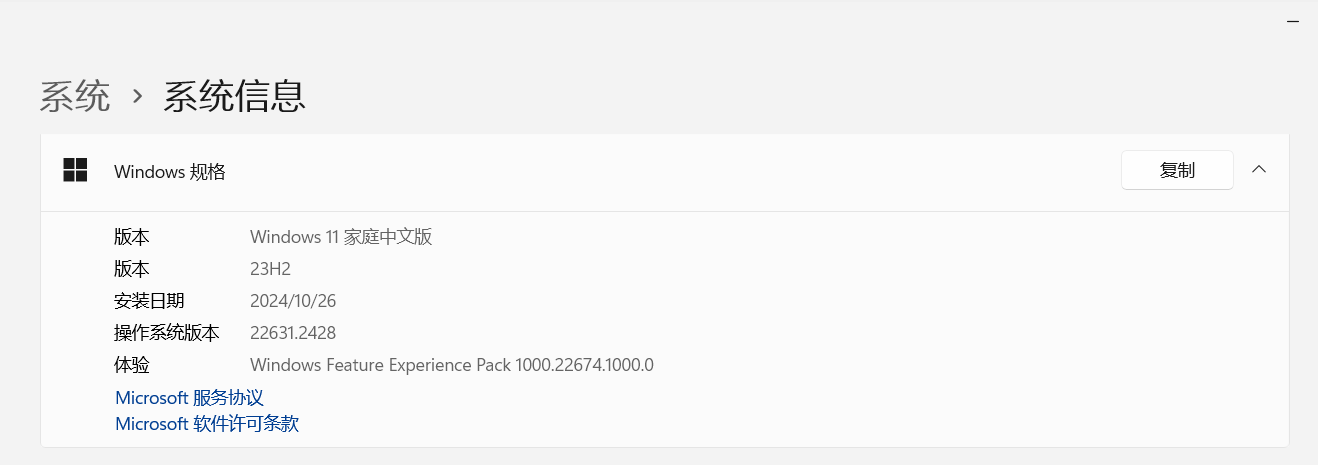Click the 版本 label beside 23H2
Screen dimensions: 1318x465
coord(132,269)
